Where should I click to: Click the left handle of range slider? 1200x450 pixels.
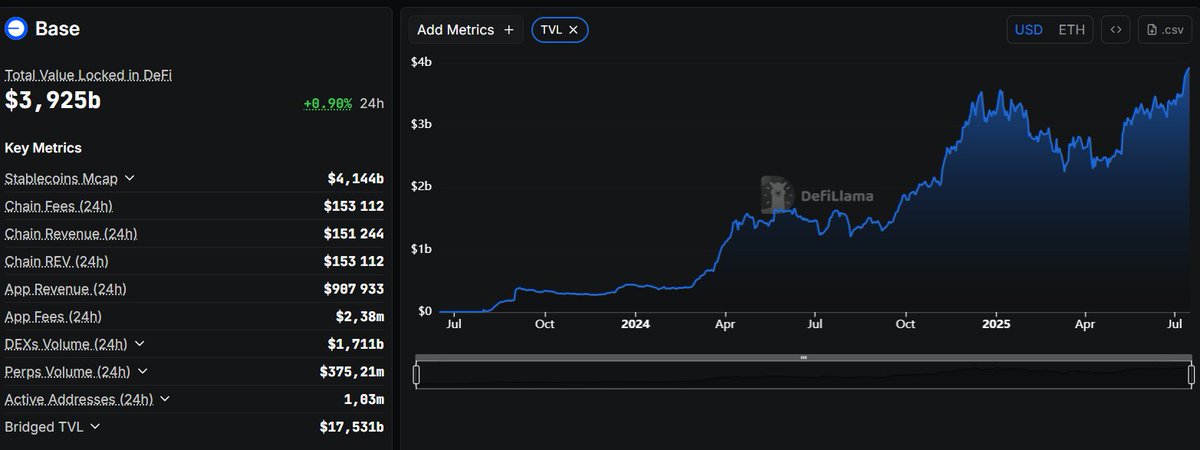click(417, 375)
